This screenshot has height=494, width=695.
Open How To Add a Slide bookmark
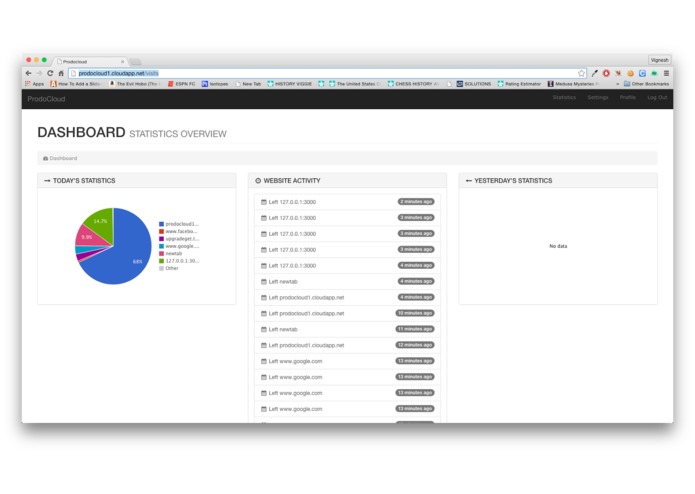point(76,84)
